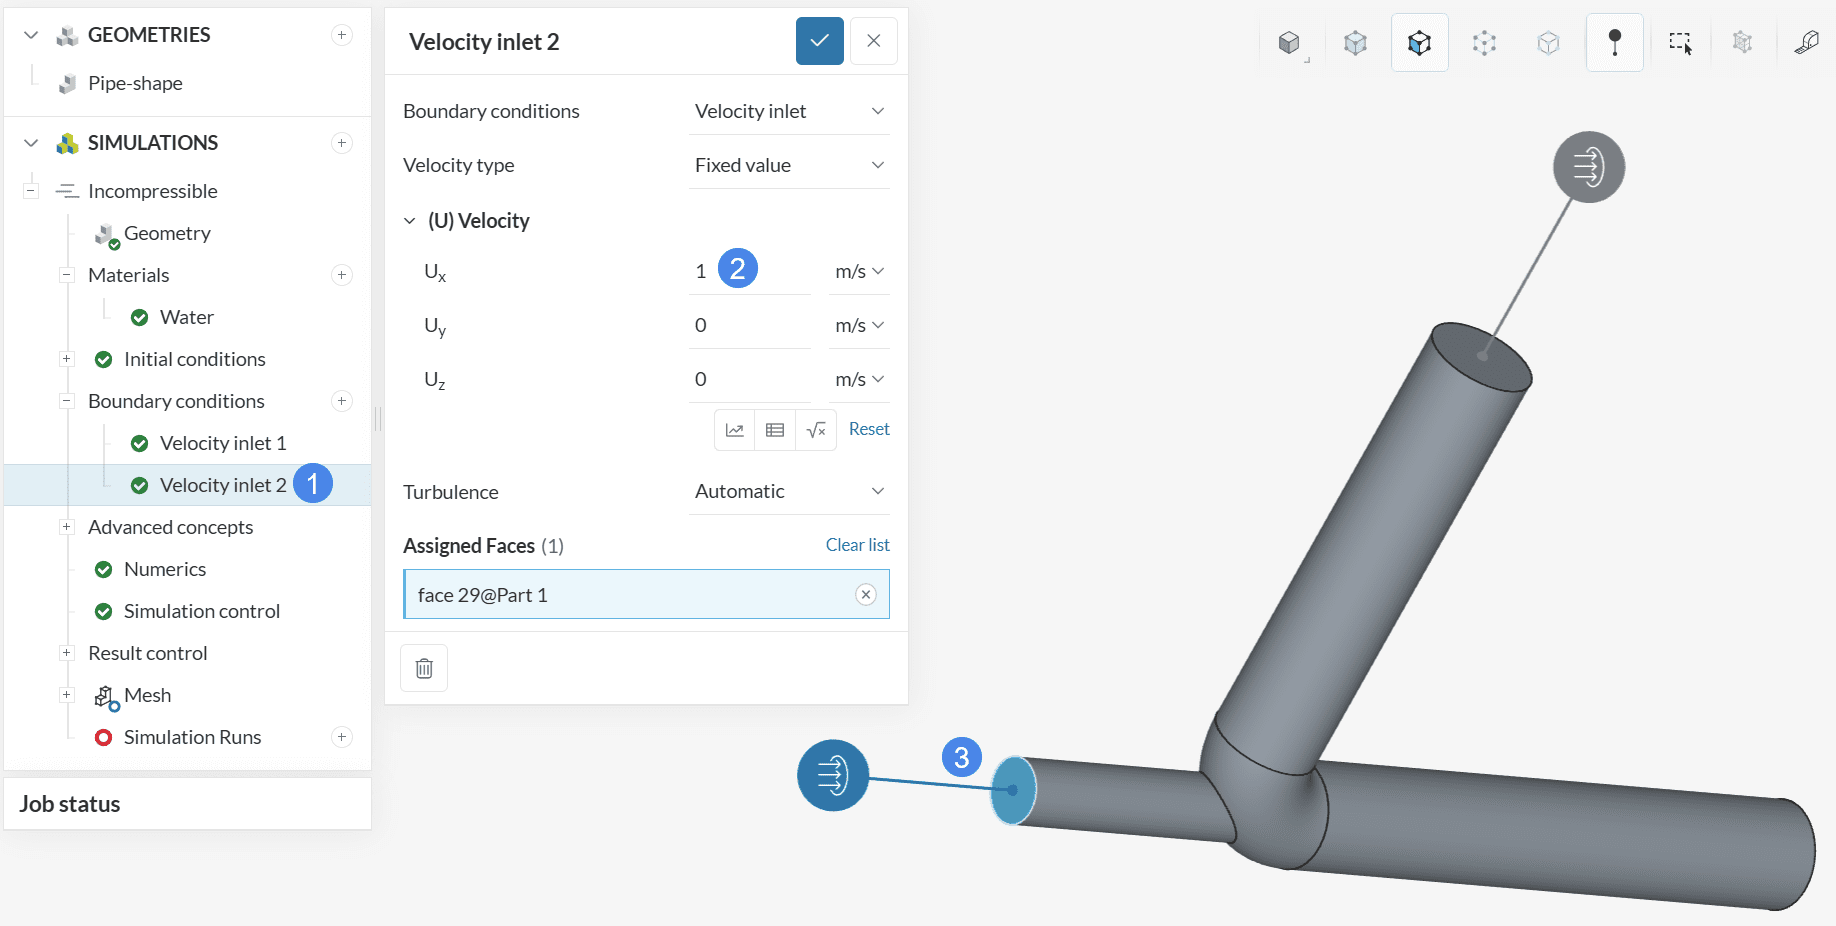Change the Ux unit from m/s
The image size is (1836, 926).
tap(859, 272)
